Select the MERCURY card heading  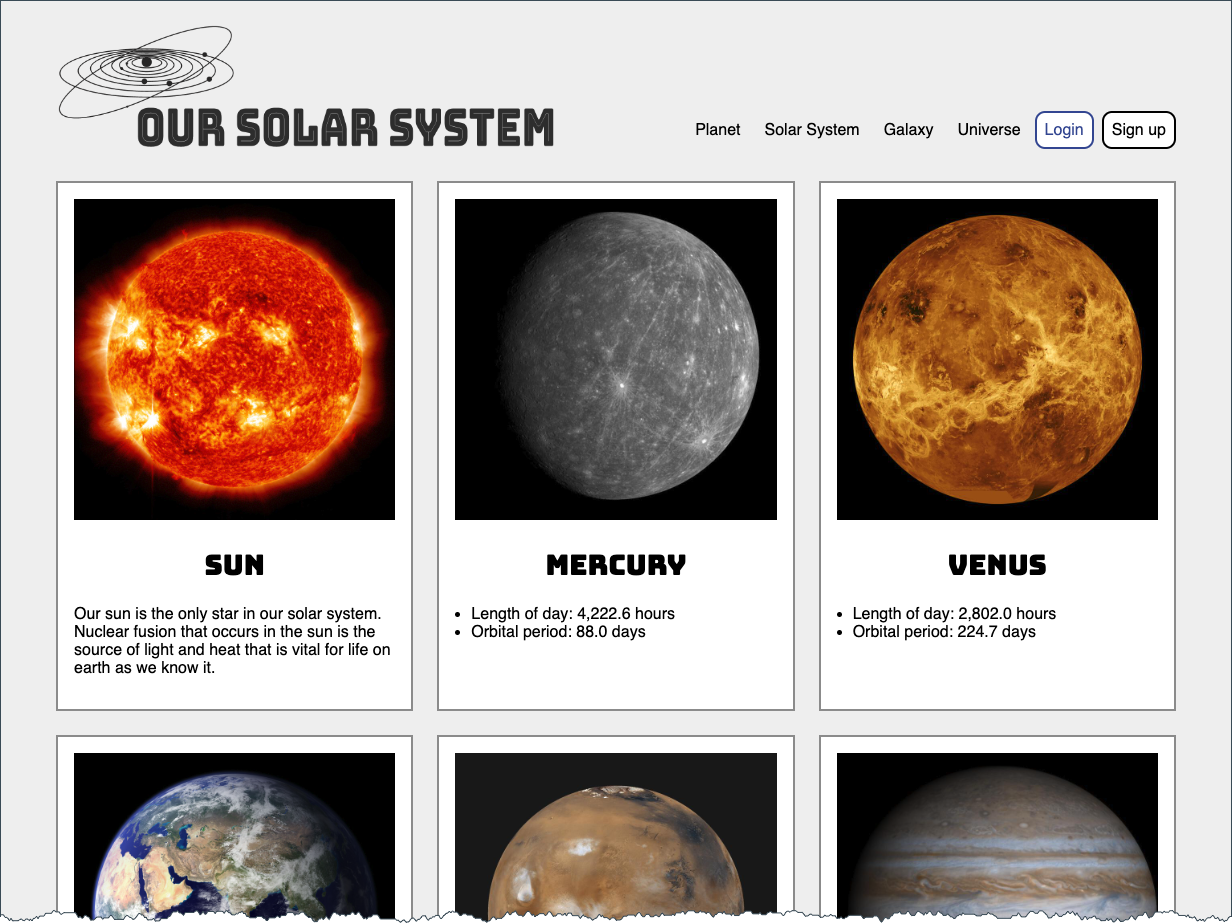point(616,565)
